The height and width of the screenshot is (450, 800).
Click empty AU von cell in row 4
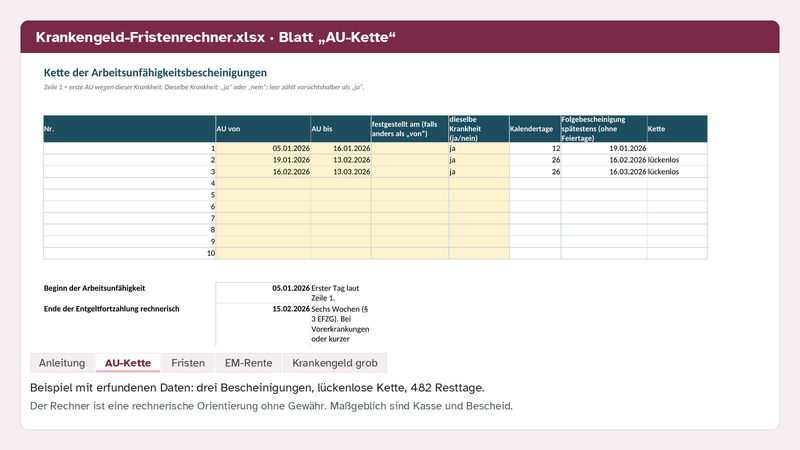click(263, 183)
